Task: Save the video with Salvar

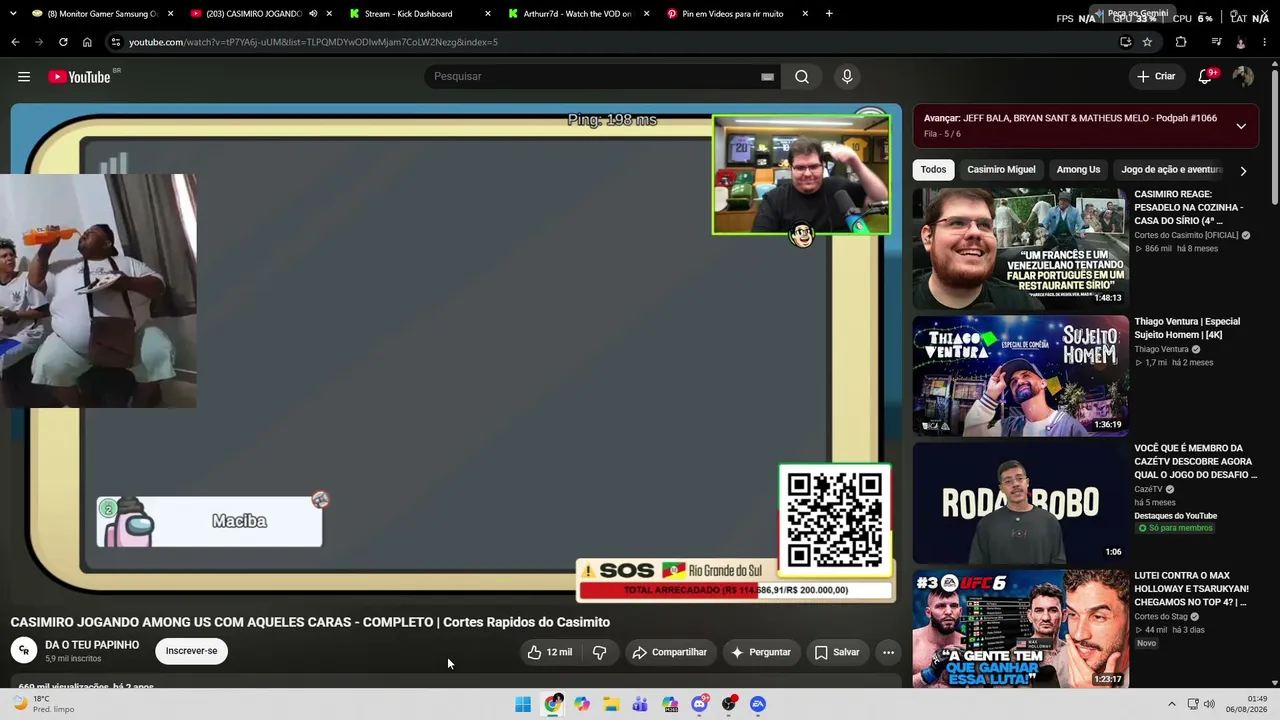Action: pos(836,652)
